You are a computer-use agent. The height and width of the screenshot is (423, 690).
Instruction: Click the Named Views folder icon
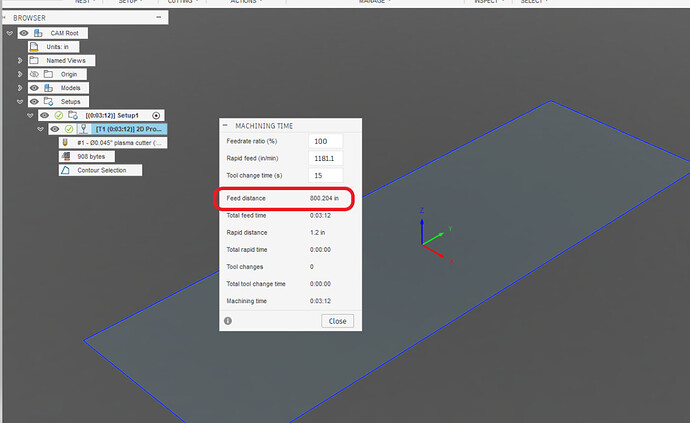coord(34,61)
